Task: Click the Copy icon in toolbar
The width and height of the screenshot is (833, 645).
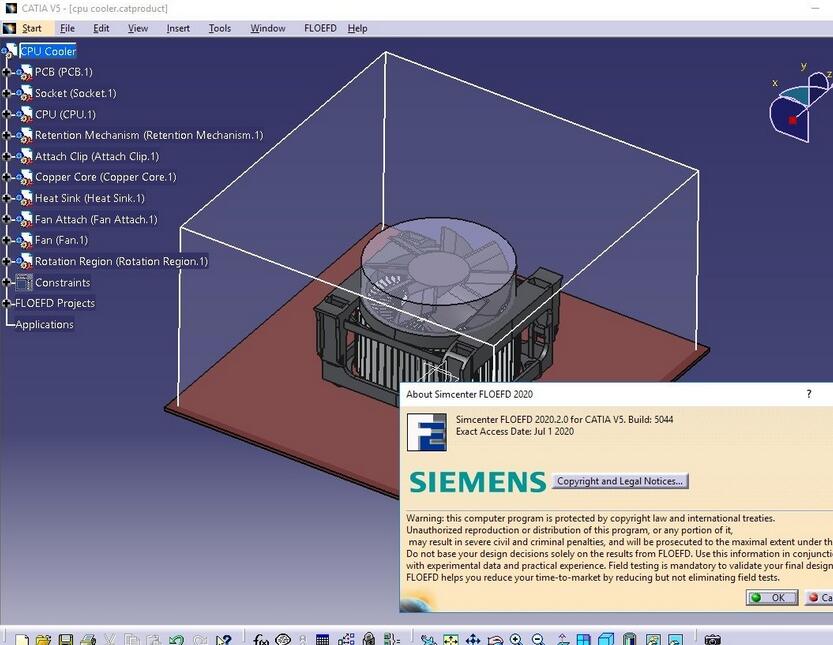Action: (x=132, y=639)
